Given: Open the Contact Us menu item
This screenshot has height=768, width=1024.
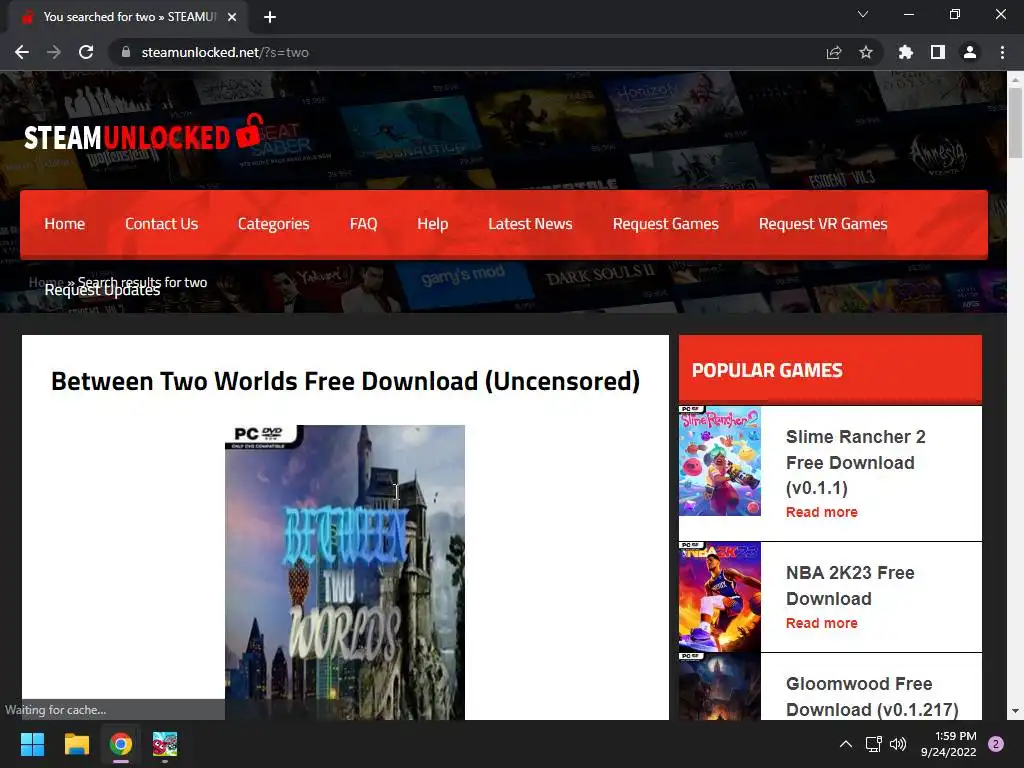Looking at the screenshot, I should [x=161, y=224].
